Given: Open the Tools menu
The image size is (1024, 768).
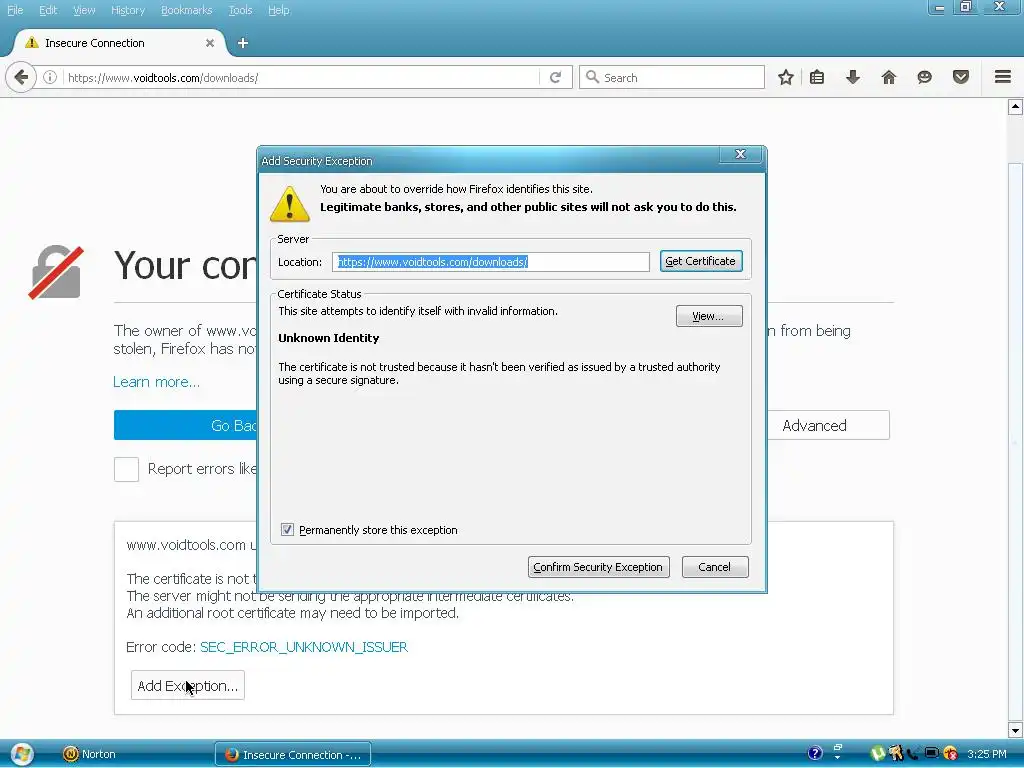Looking at the screenshot, I should click(240, 10).
